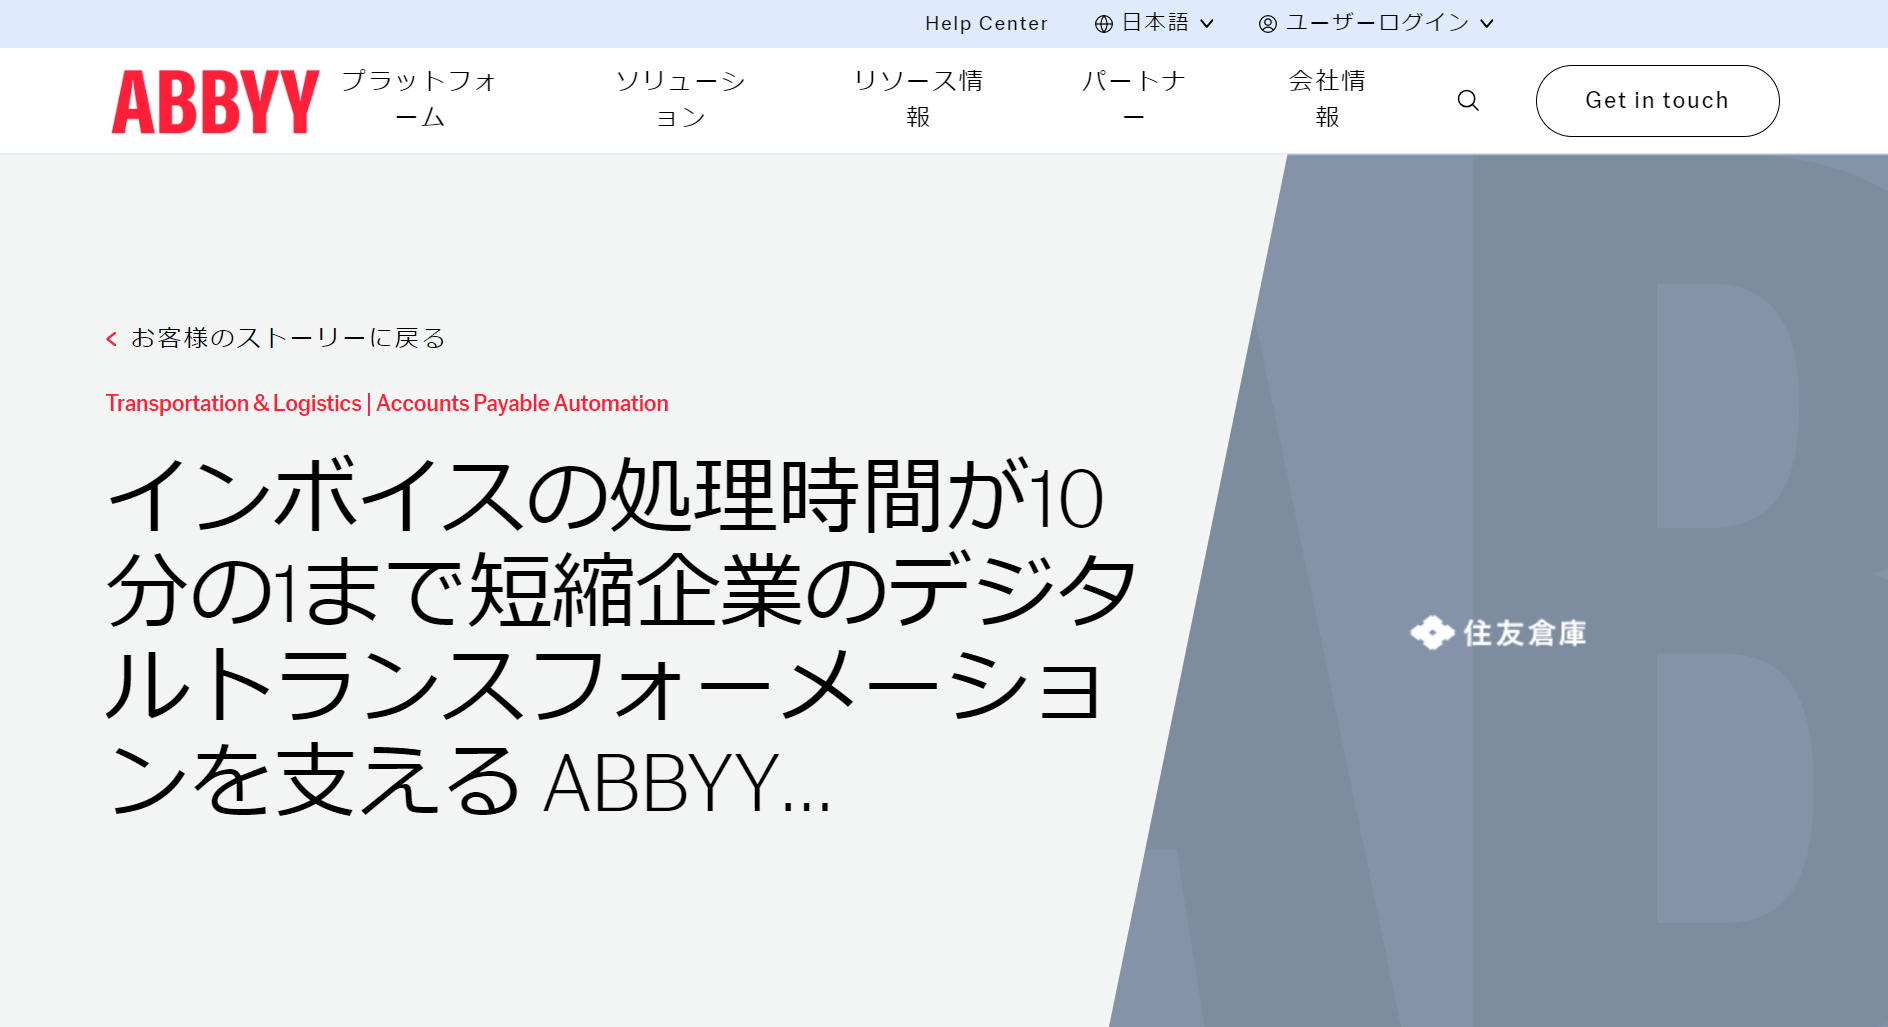Open the リソース情報 menu
This screenshot has width=1888, height=1027.
(918, 99)
